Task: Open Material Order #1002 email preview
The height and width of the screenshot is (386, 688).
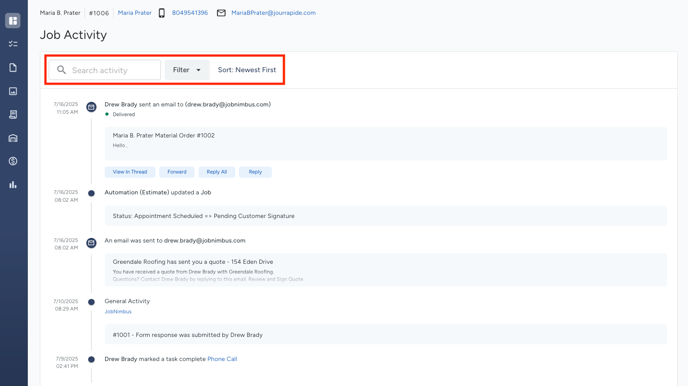Action: tap(386, 144)
